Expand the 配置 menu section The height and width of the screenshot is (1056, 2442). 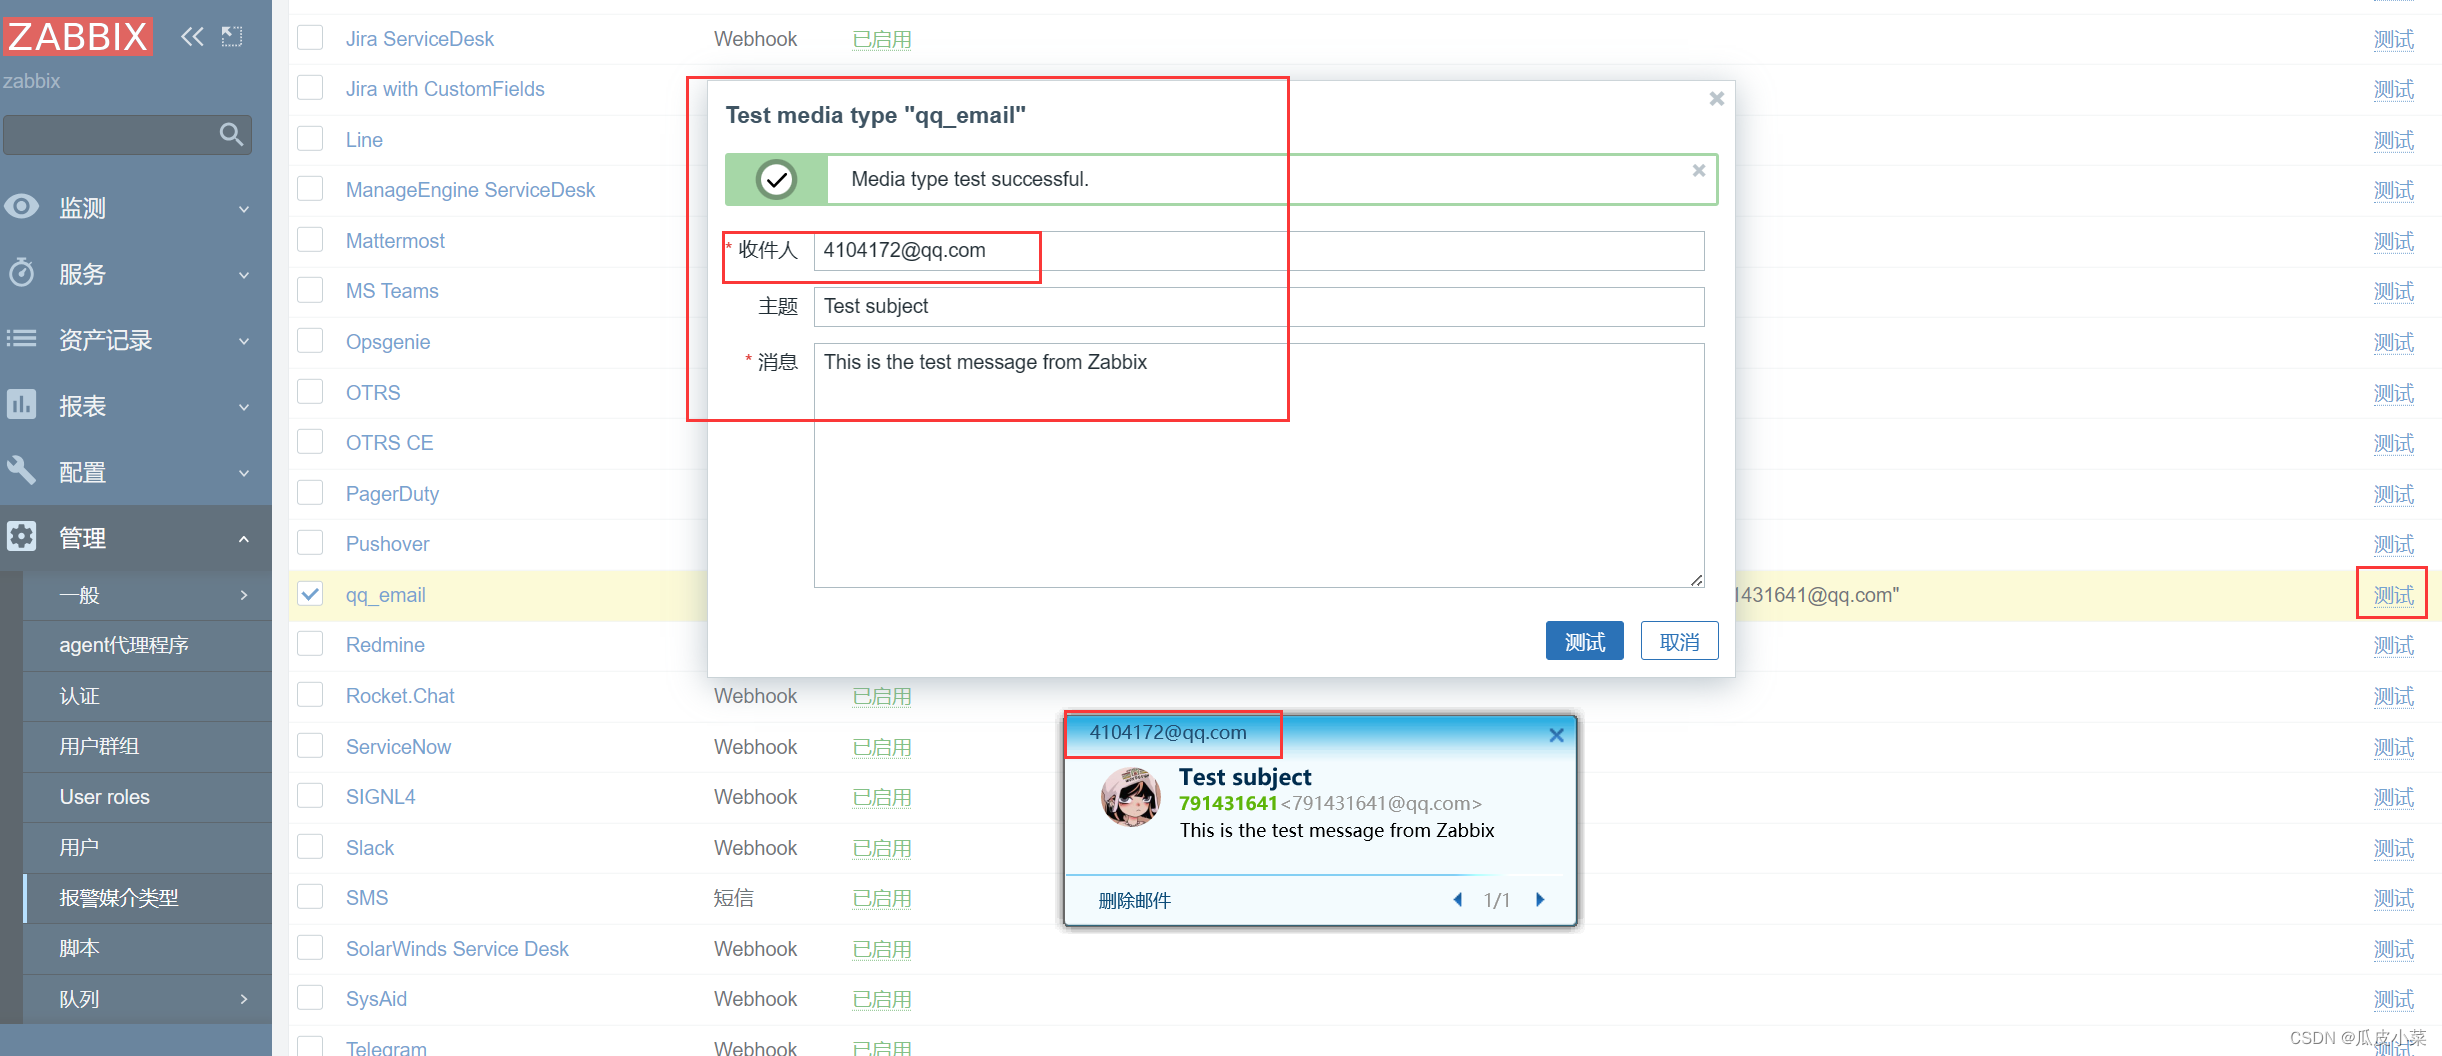(x=244, y=472)
